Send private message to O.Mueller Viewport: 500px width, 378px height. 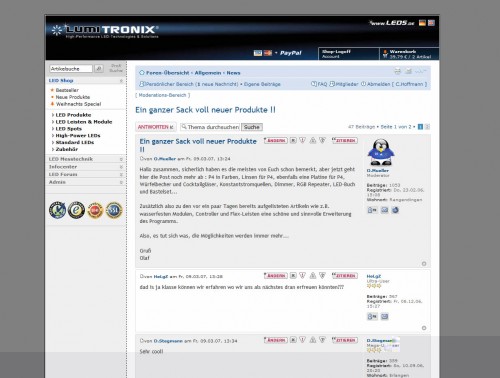click(x=372, y=210)
